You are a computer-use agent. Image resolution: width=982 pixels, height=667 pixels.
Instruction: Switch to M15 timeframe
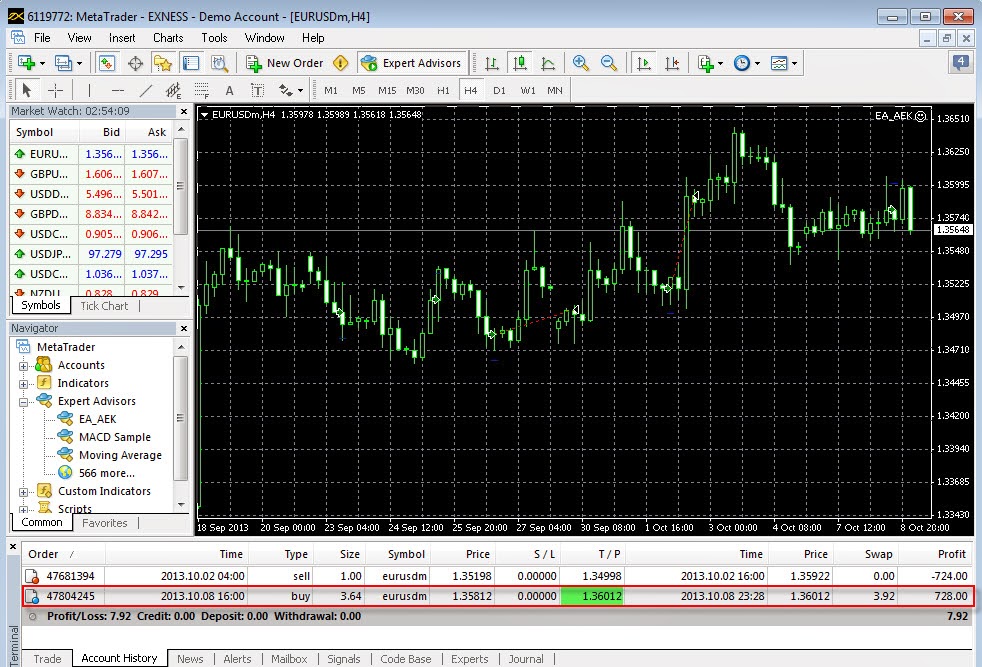[x=387, y=91]
